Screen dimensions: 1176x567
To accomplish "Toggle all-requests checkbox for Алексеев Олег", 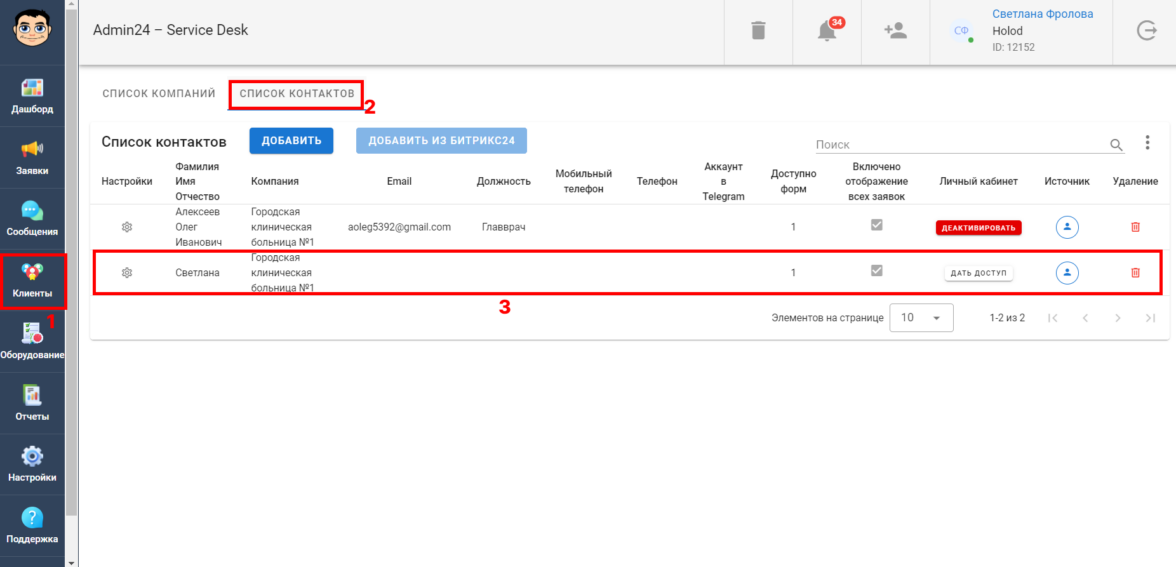I will (877, 226).
